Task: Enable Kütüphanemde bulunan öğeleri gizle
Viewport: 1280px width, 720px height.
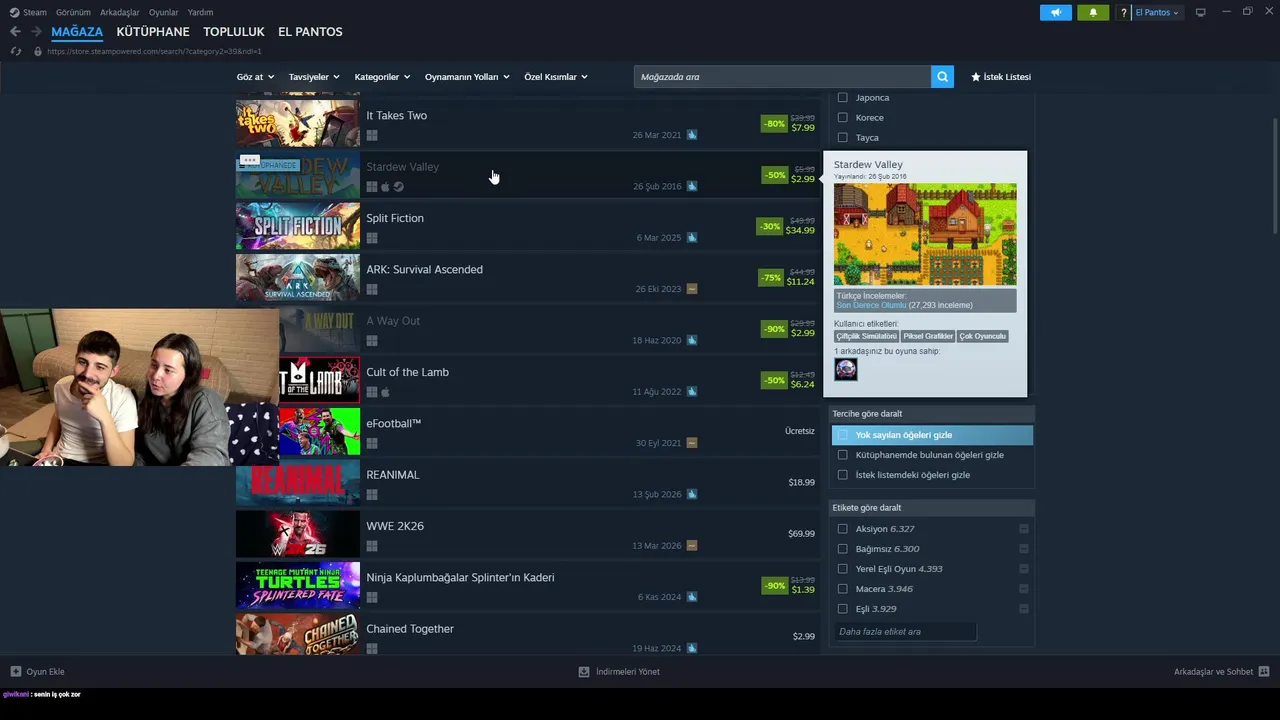Action: (x=842, y=455)
